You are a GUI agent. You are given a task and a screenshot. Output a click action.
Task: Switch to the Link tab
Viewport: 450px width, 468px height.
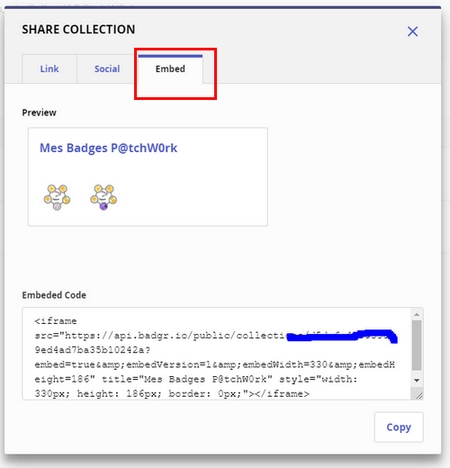pyautogui.click(x=49, y=69)
